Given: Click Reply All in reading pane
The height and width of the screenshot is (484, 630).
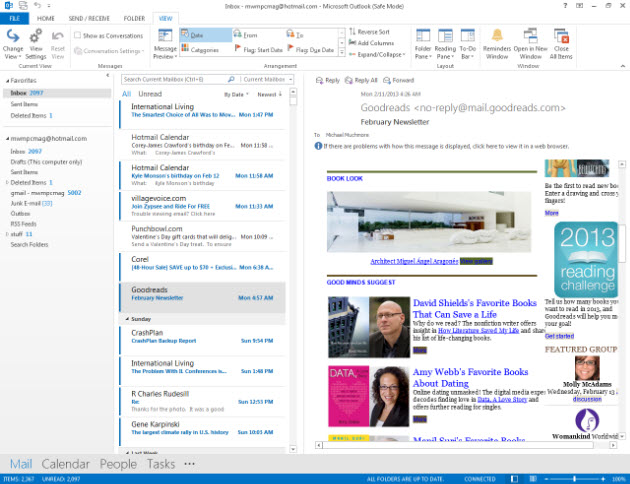Looking at the screenshot, I should [x=361, y=80].
